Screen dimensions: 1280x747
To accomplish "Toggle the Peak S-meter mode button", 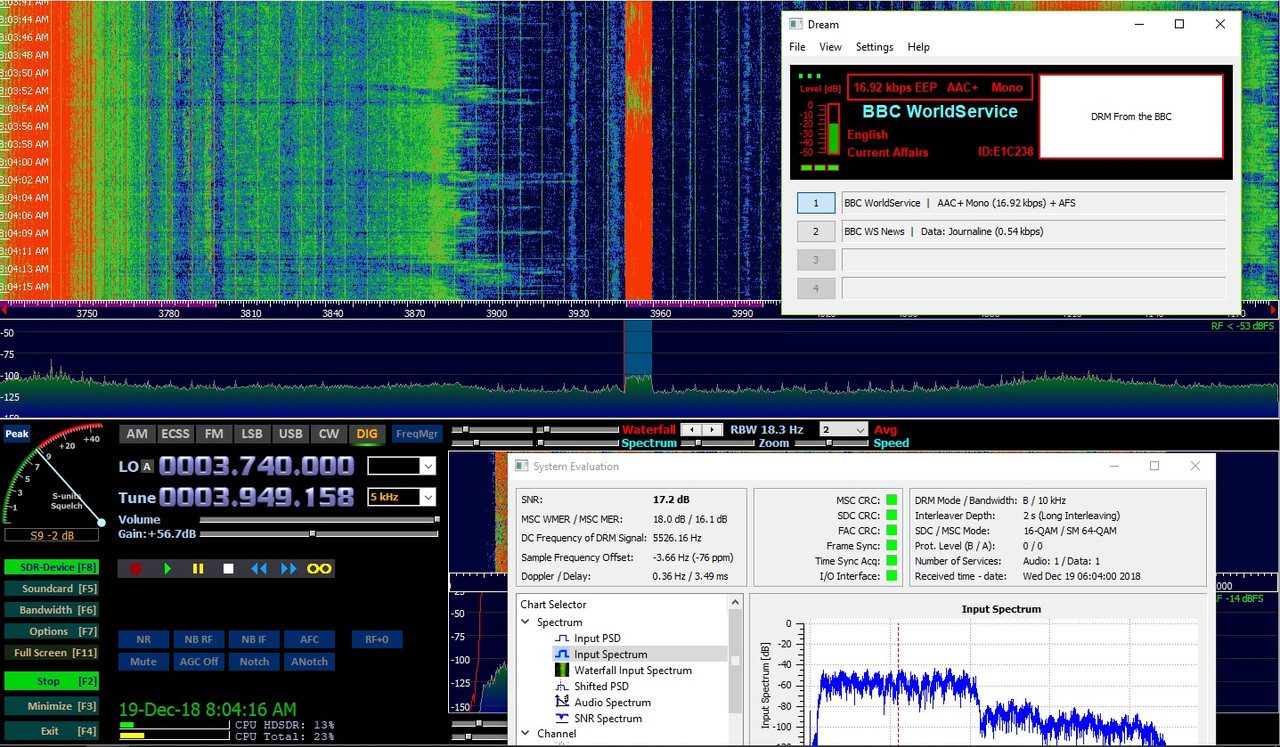I will pyautogui.click(x=16, y=434).
